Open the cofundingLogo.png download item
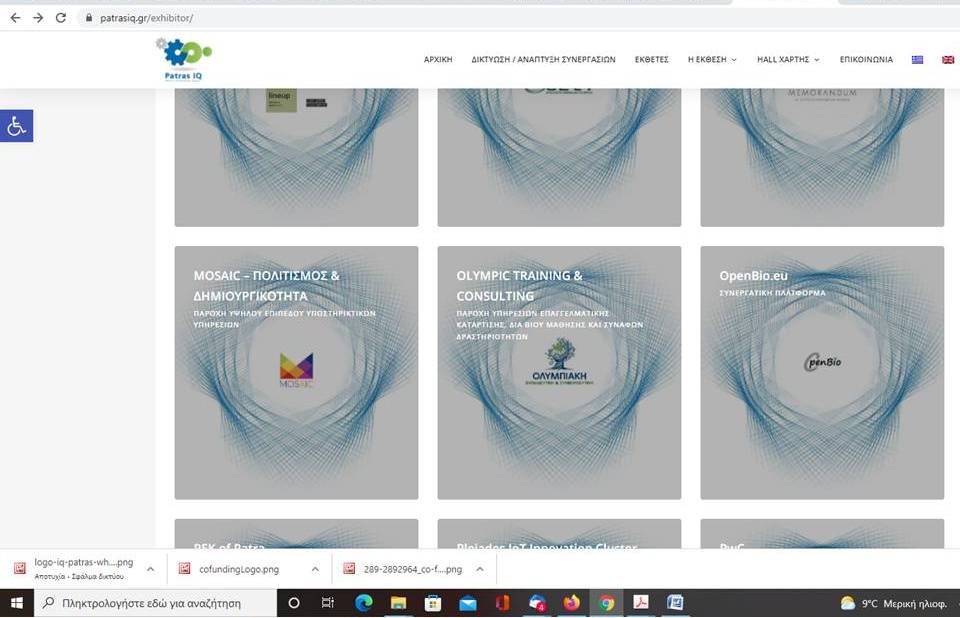Image resolution: width=960 pixels, height=618 pixels. point(239,569)
